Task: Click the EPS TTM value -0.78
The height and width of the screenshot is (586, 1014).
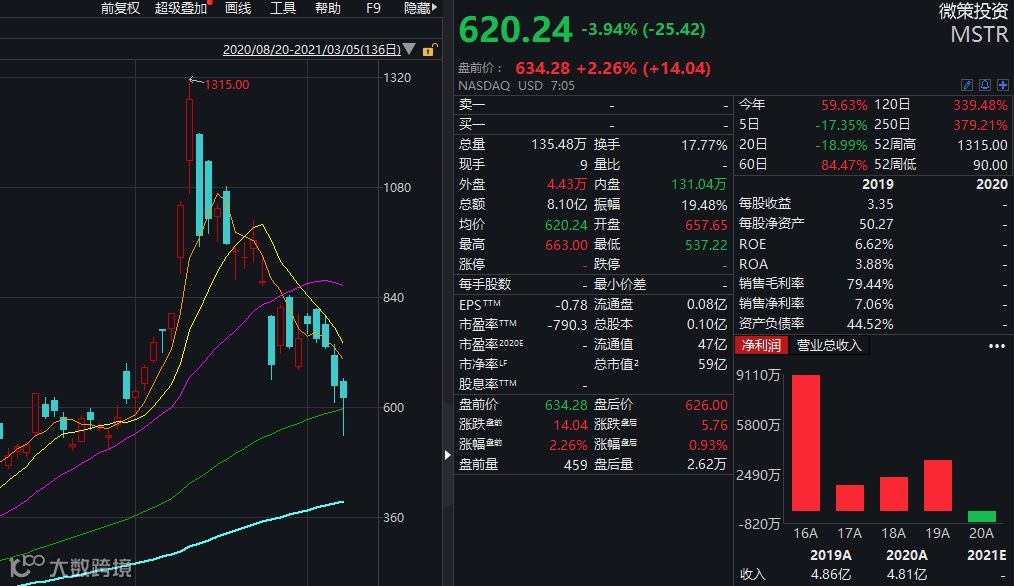Action: pos(571,305)
